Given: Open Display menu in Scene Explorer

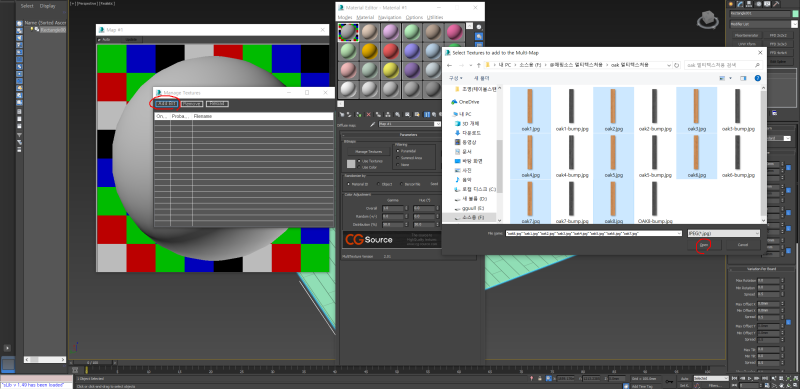Looking at the screenshot, I should 48,6.
